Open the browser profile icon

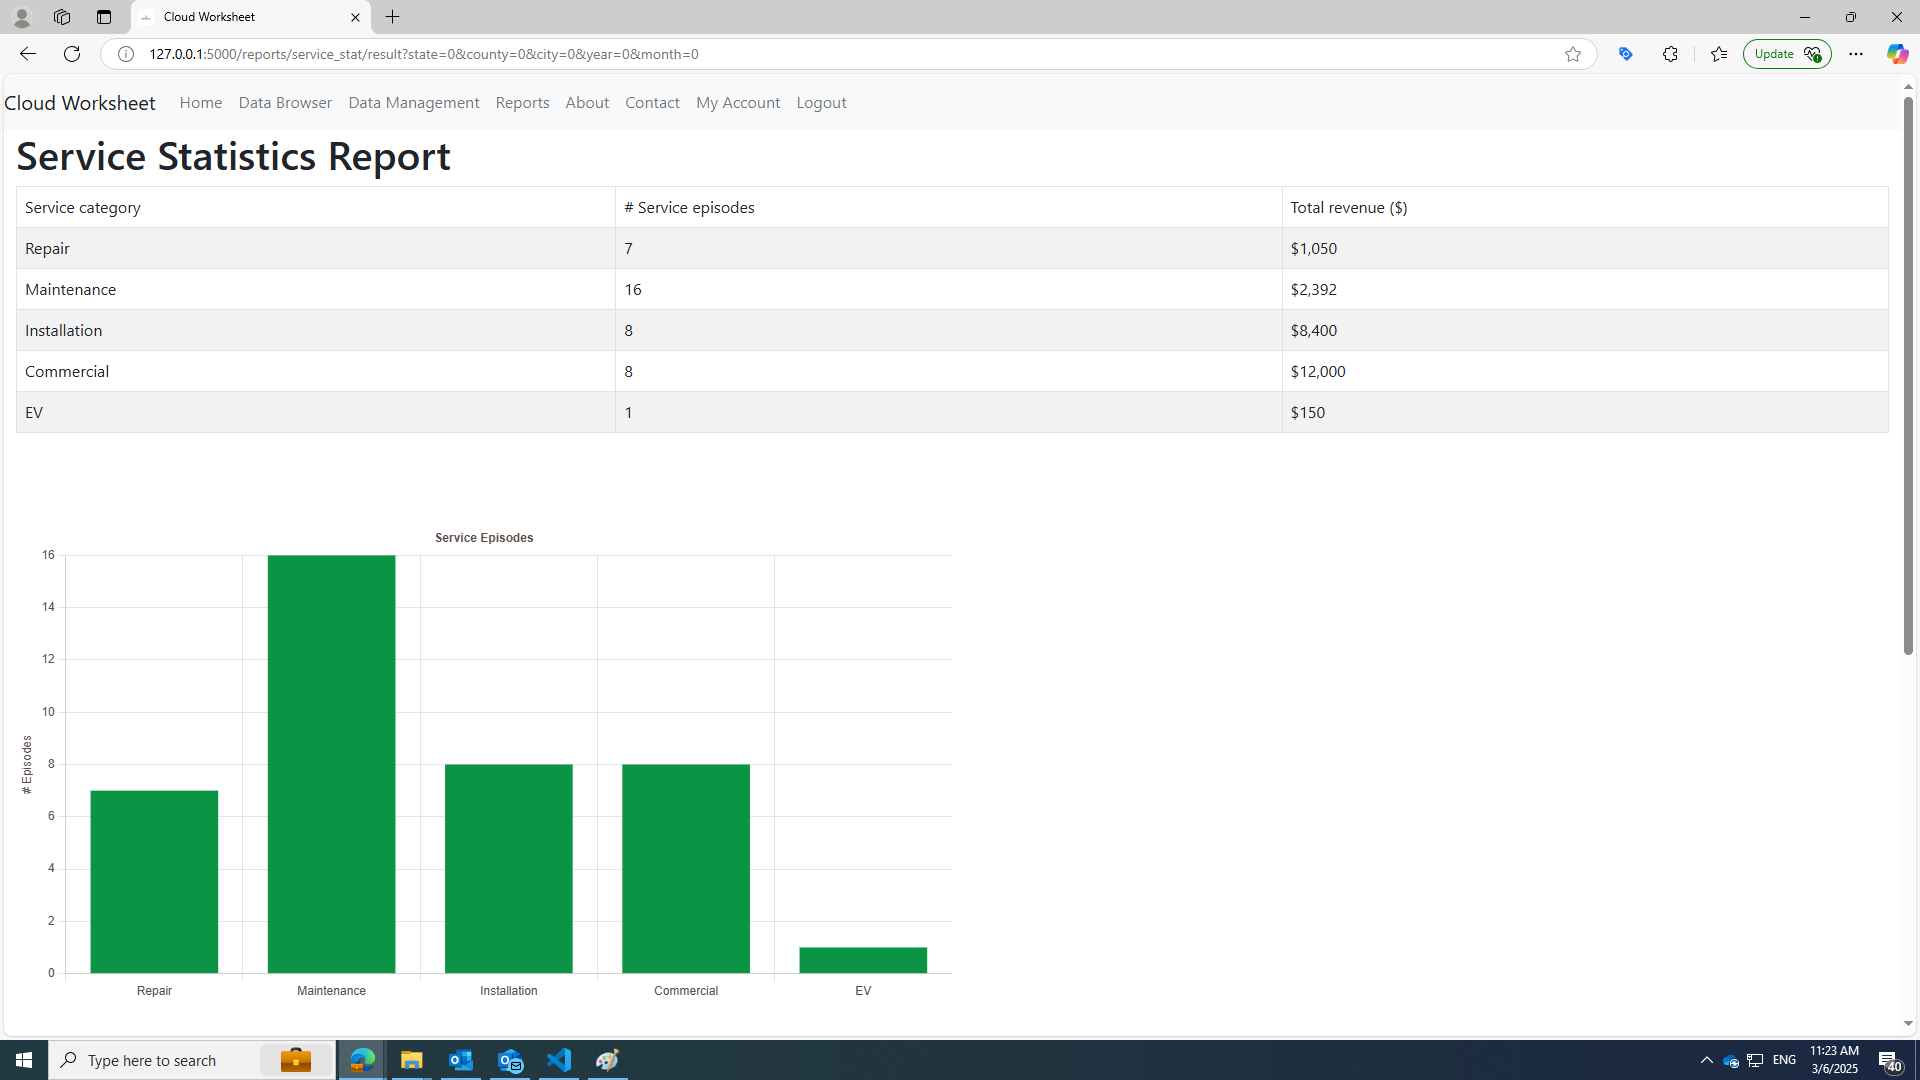click(21, 17)
